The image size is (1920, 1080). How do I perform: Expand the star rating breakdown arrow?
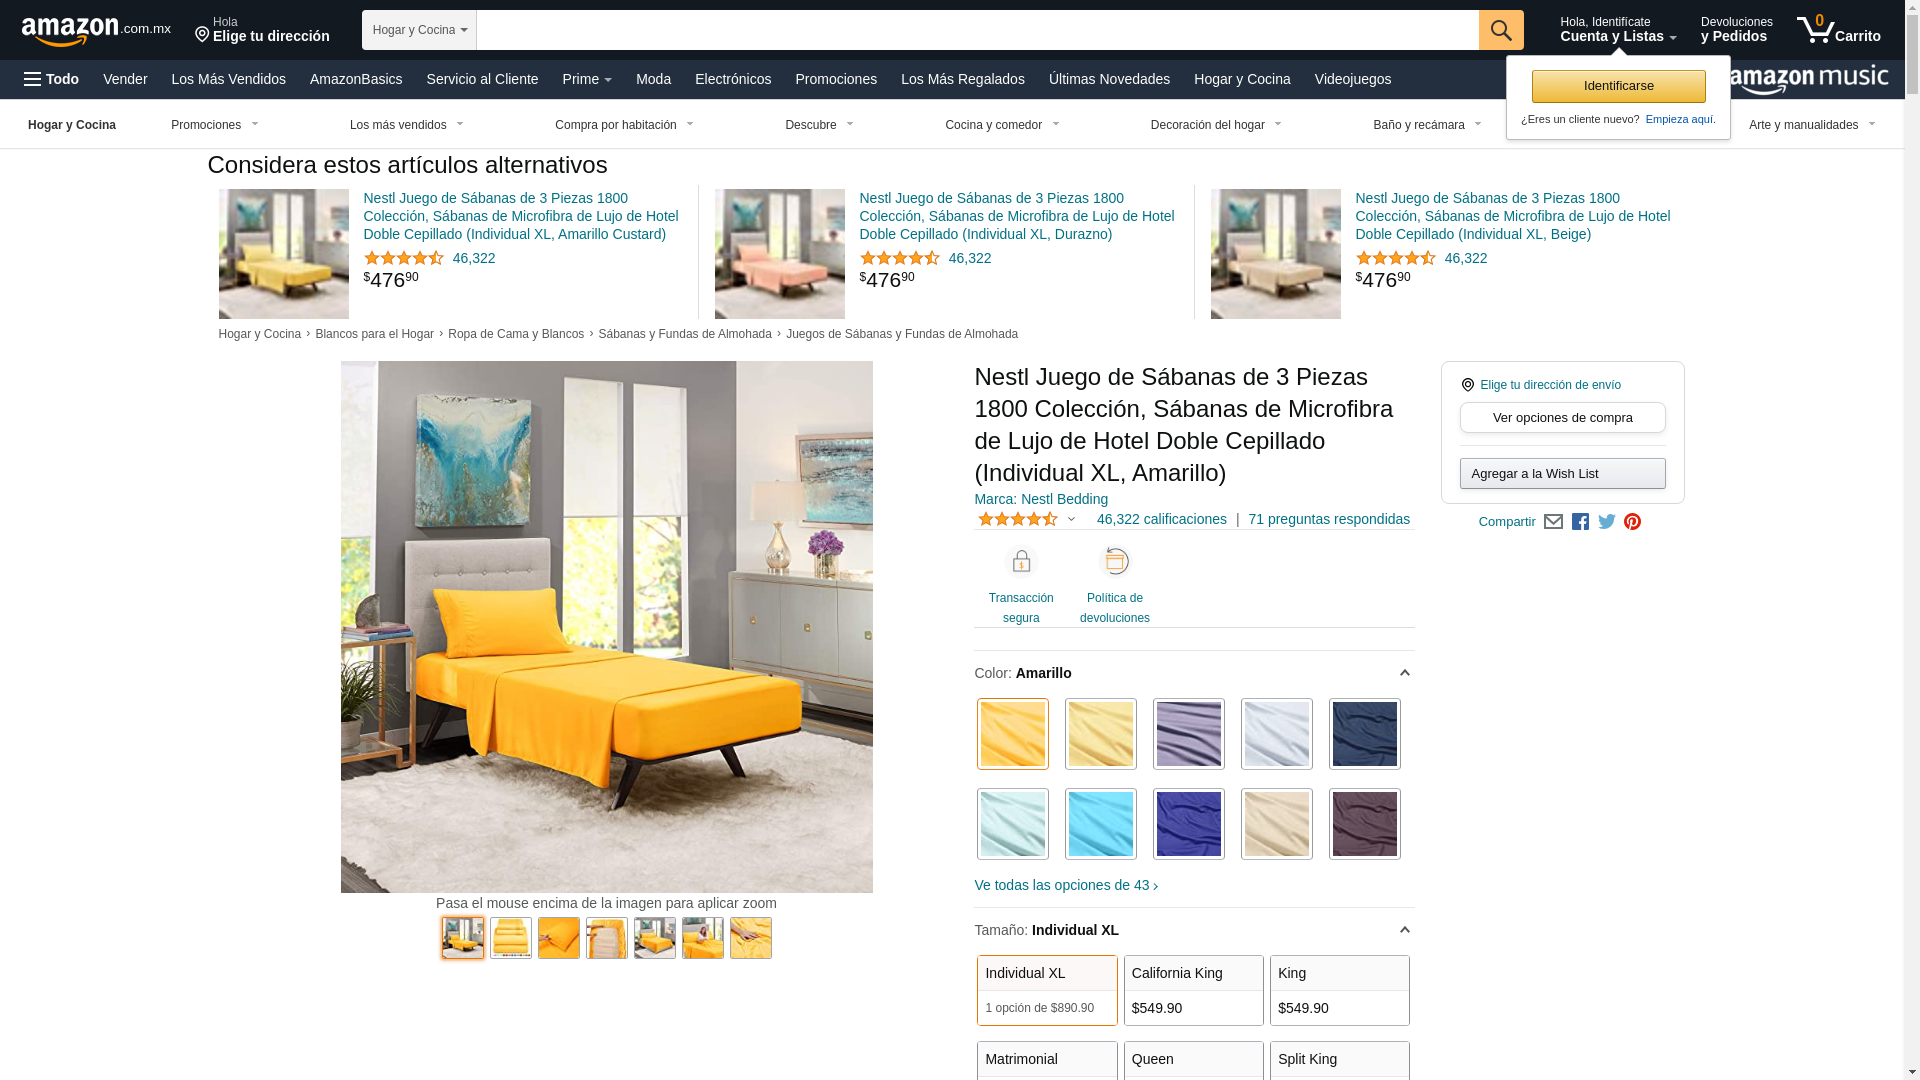pyautogui.click(x=1071, y=520)
